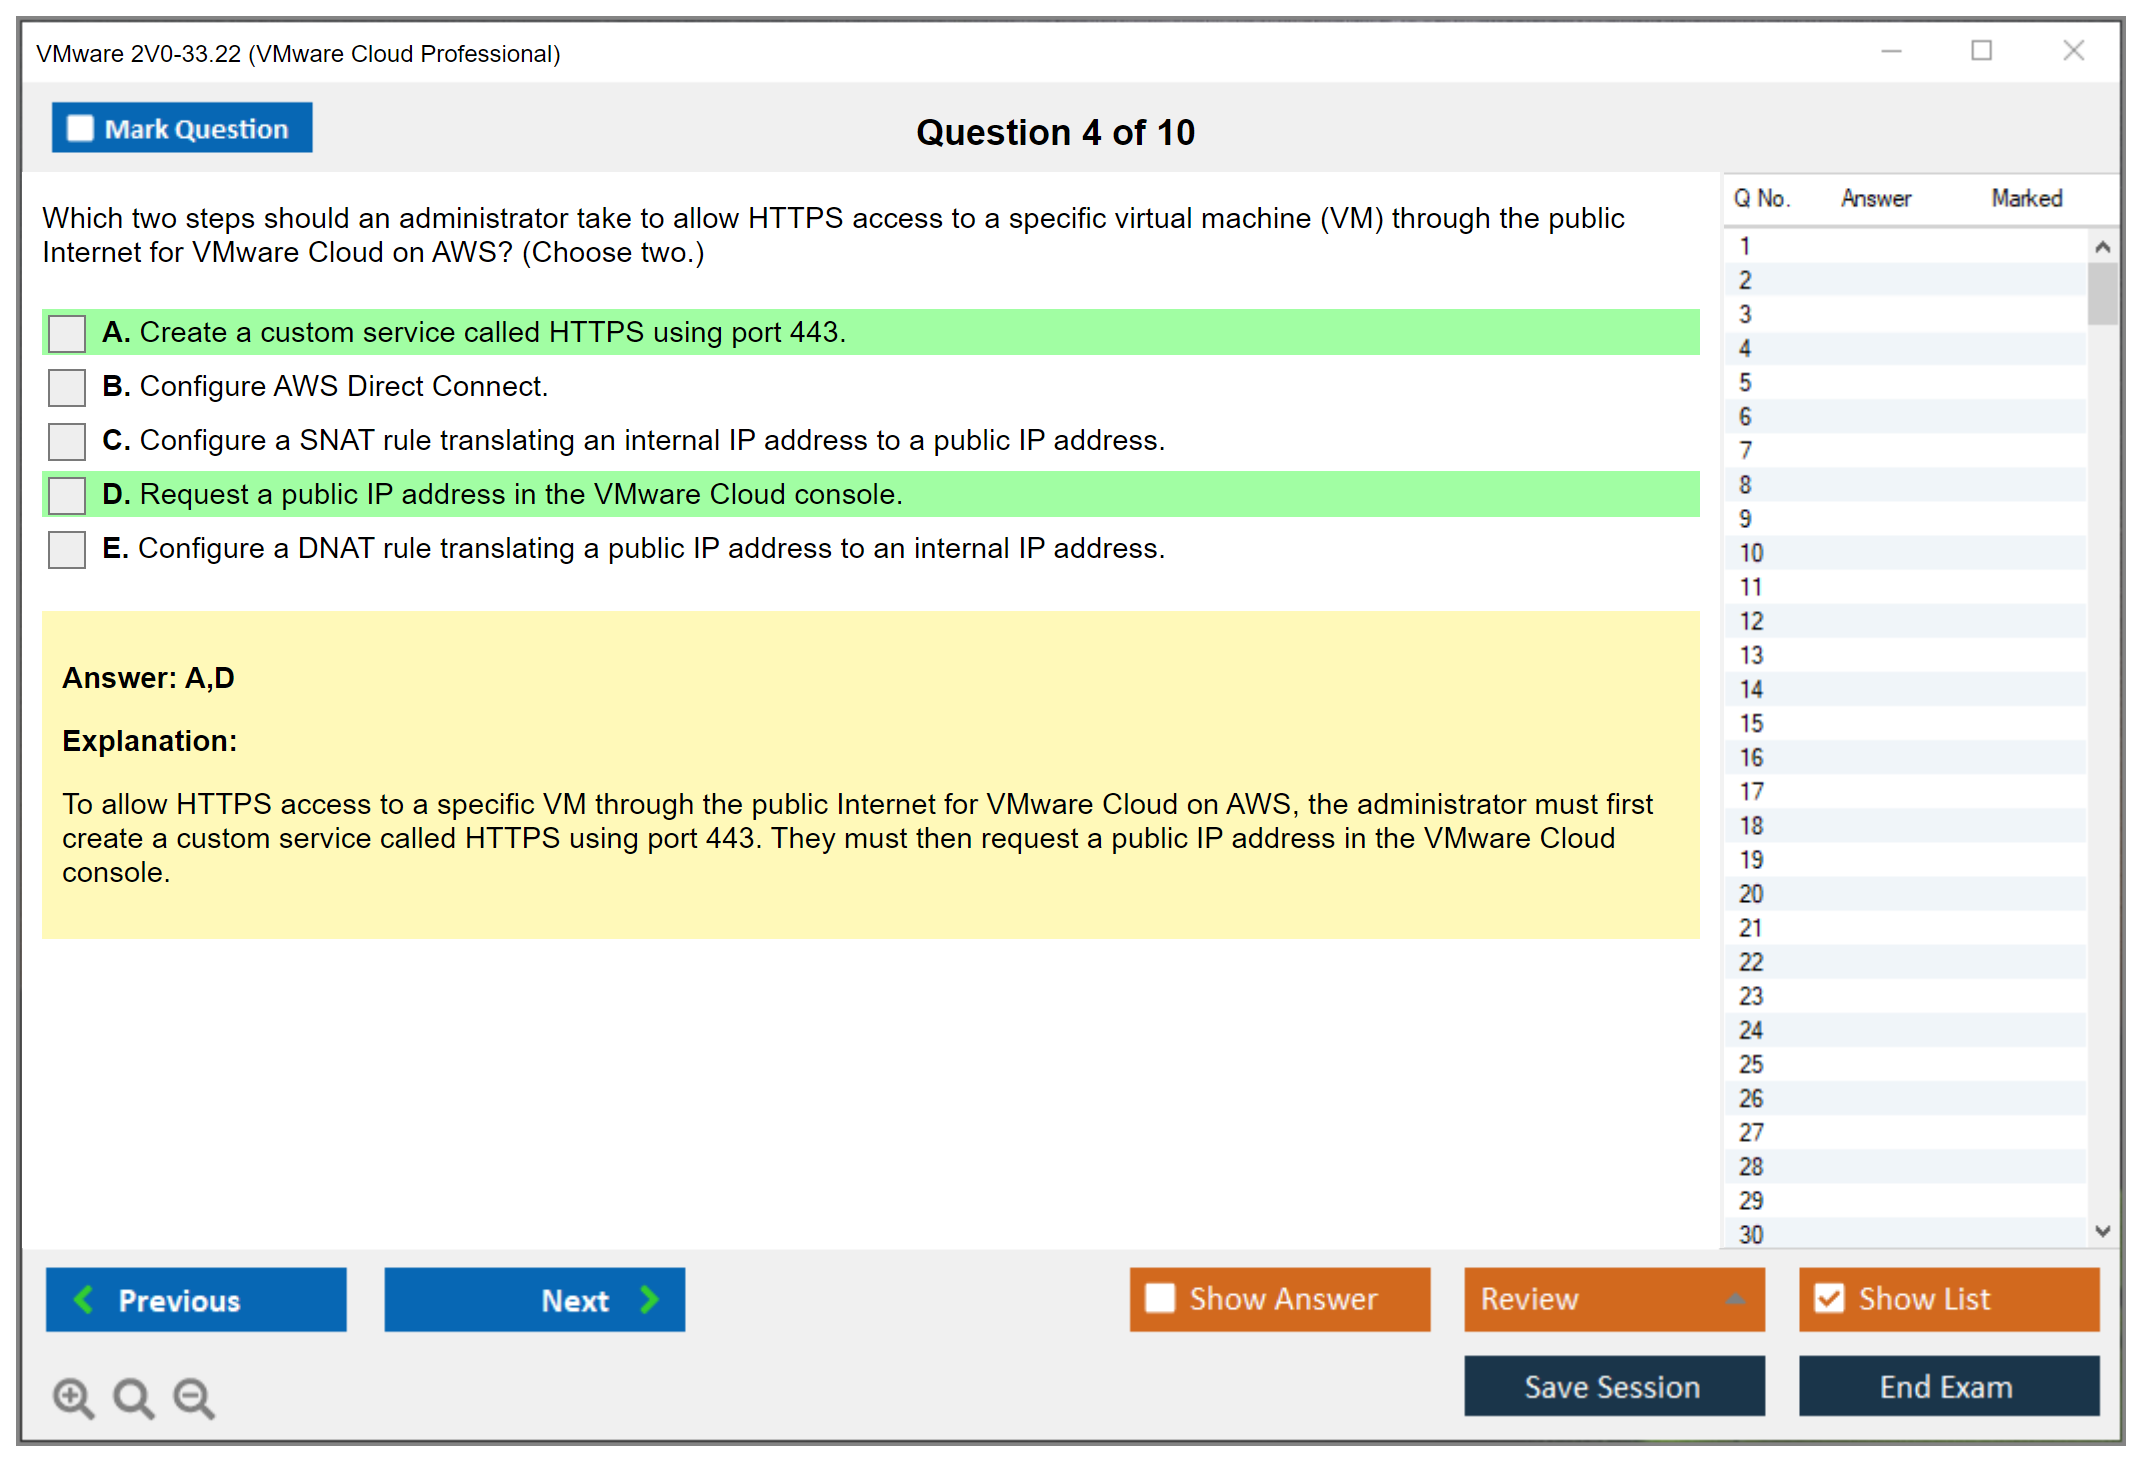Click the green right arrow on Next

click(650, 1299)
